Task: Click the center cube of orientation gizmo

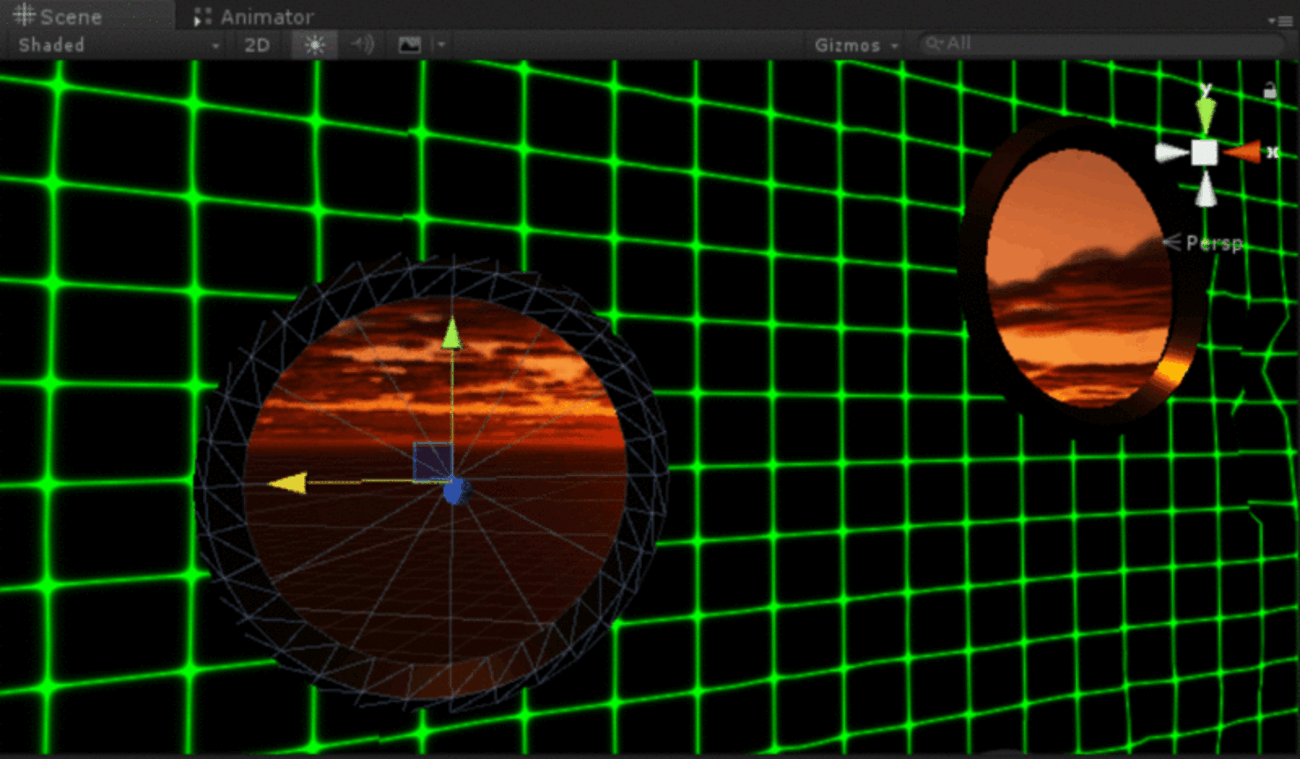Action: pyautogui.click(x=1204, y=152)
